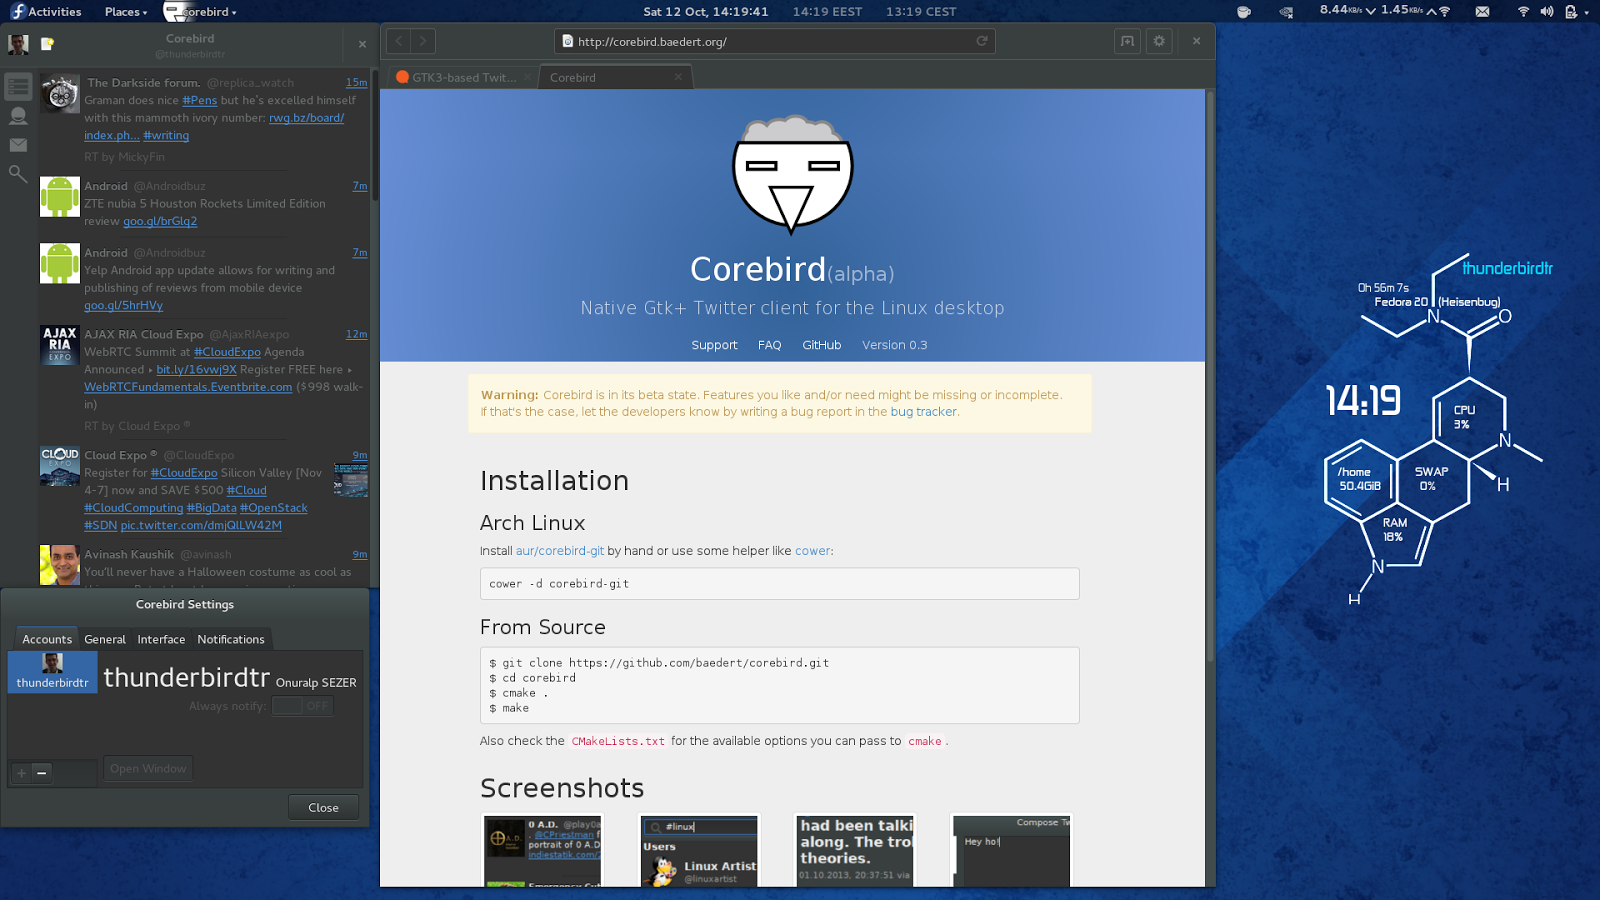1600x900 pixels.
Task: Click the AJAX RIA Cloud Expo avatar
Action: point(60,345)
